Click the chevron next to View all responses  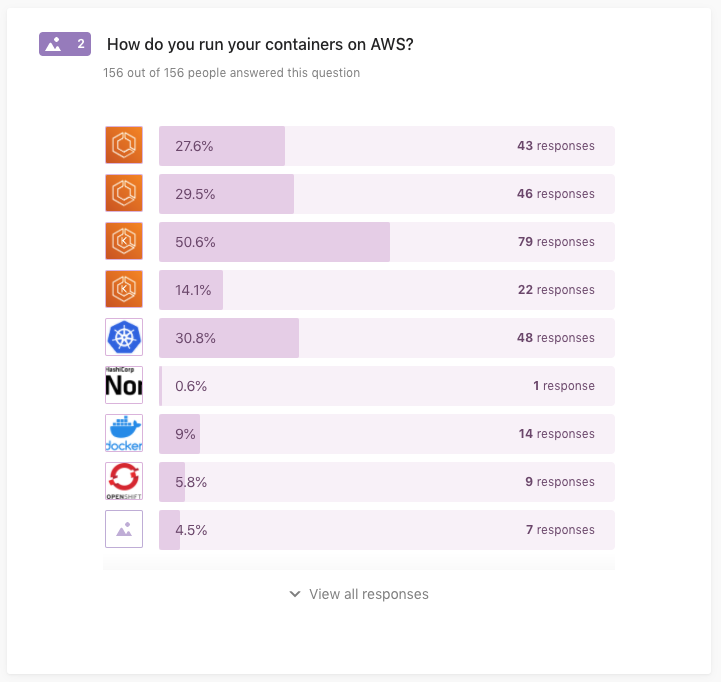coord(295,594)
